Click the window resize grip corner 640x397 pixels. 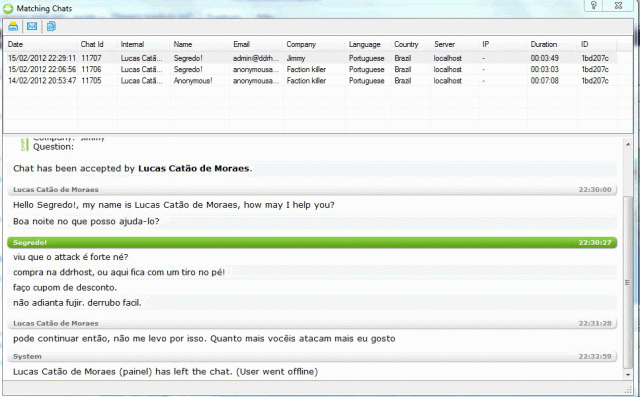pos(628,390)
